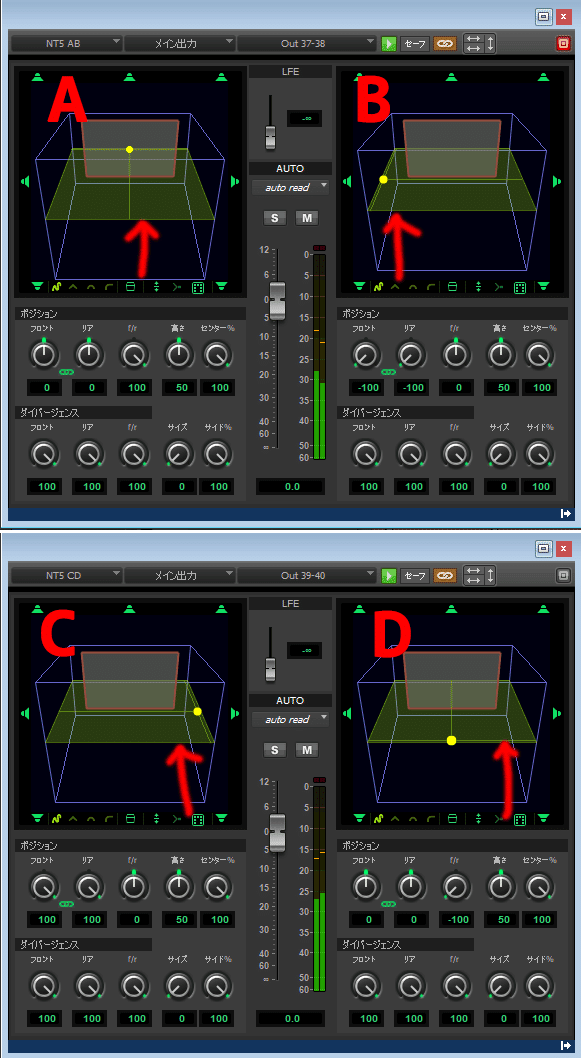Click top center speaker icon, NT5 AB left panner
This screenshot has width=581, height=1058.
pos(130,77)
